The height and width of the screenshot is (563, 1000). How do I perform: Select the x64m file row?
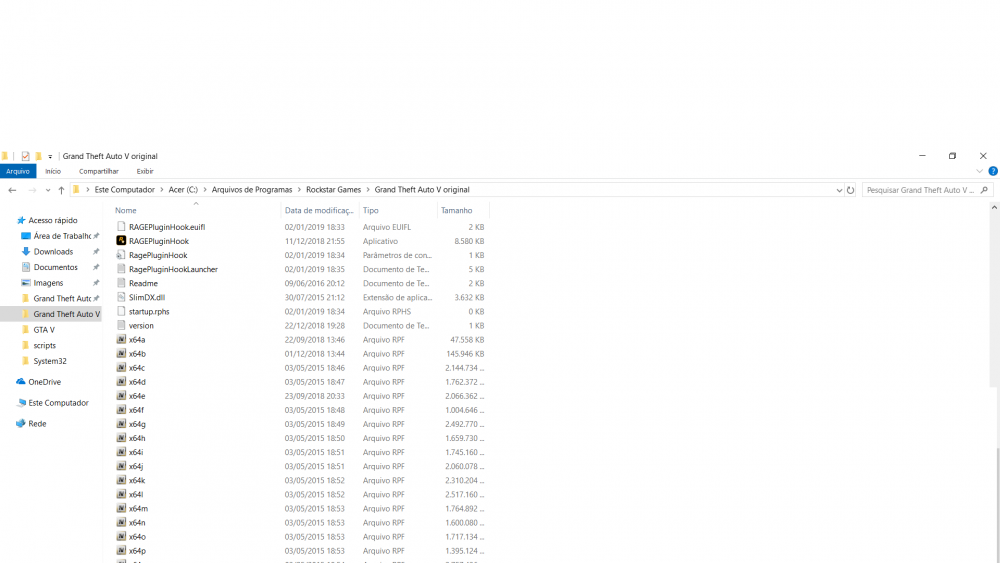pyautogui.click(x=300, y=508)
